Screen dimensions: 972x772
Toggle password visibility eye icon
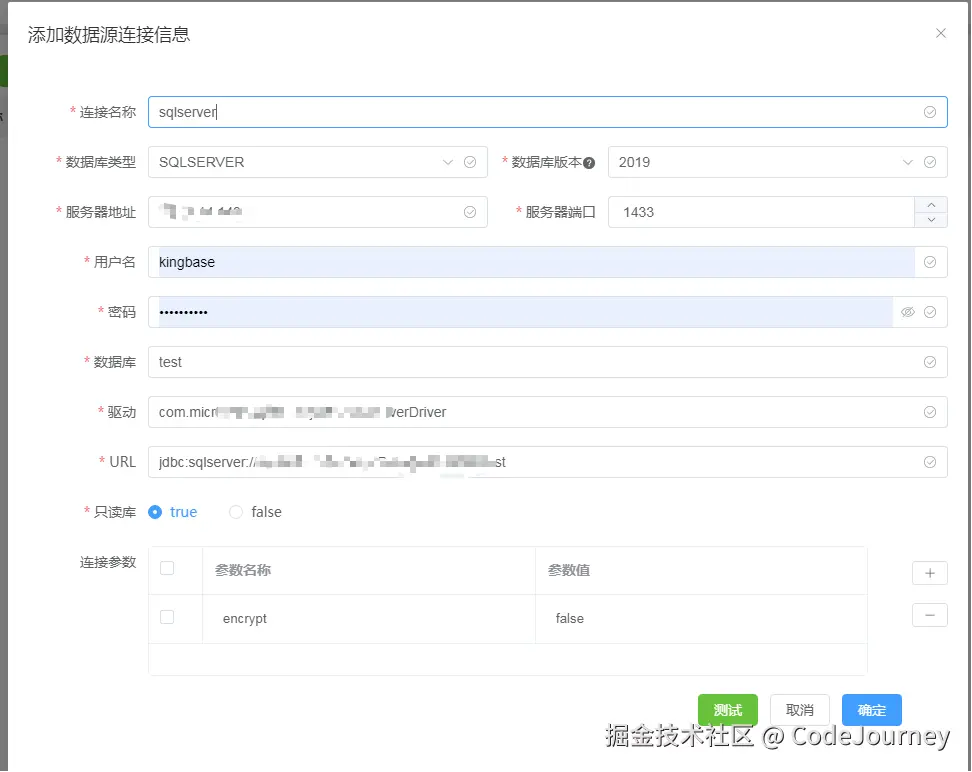(908, 312)
